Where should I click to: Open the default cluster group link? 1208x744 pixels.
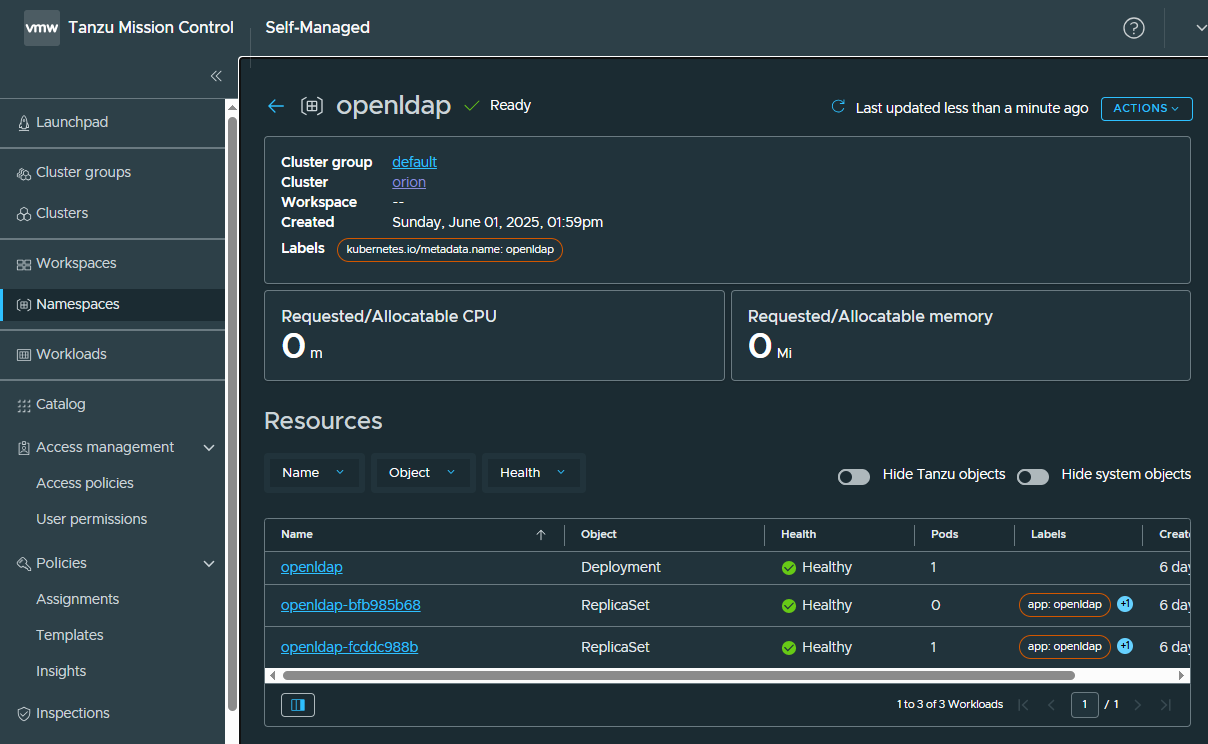pyautogui.click(x=414, y=162)
